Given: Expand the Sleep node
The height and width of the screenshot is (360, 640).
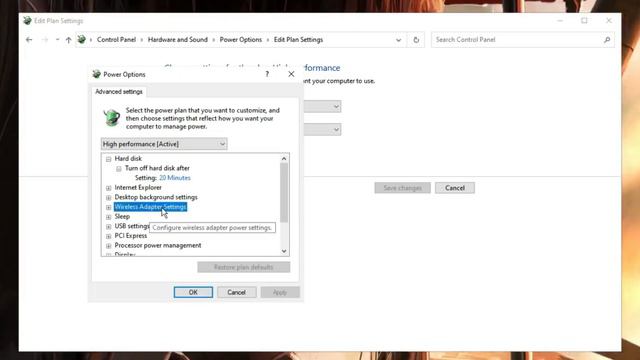Looking at the screenshot, I should pos(109,217).
